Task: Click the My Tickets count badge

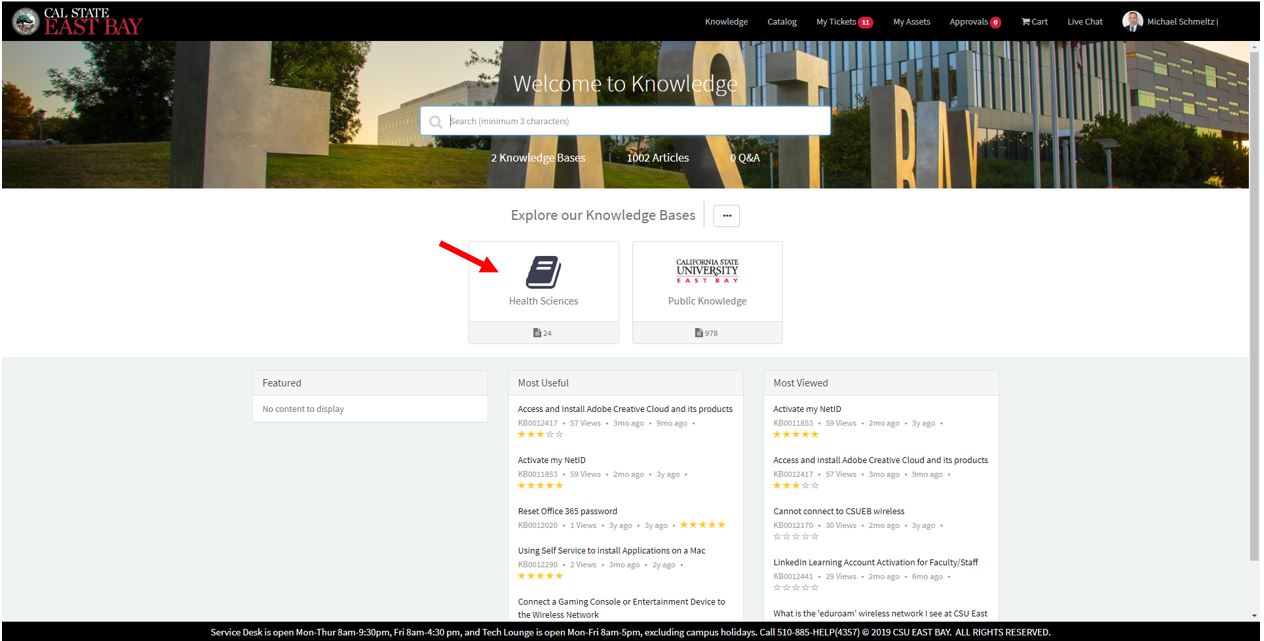Action: (865, 22)
